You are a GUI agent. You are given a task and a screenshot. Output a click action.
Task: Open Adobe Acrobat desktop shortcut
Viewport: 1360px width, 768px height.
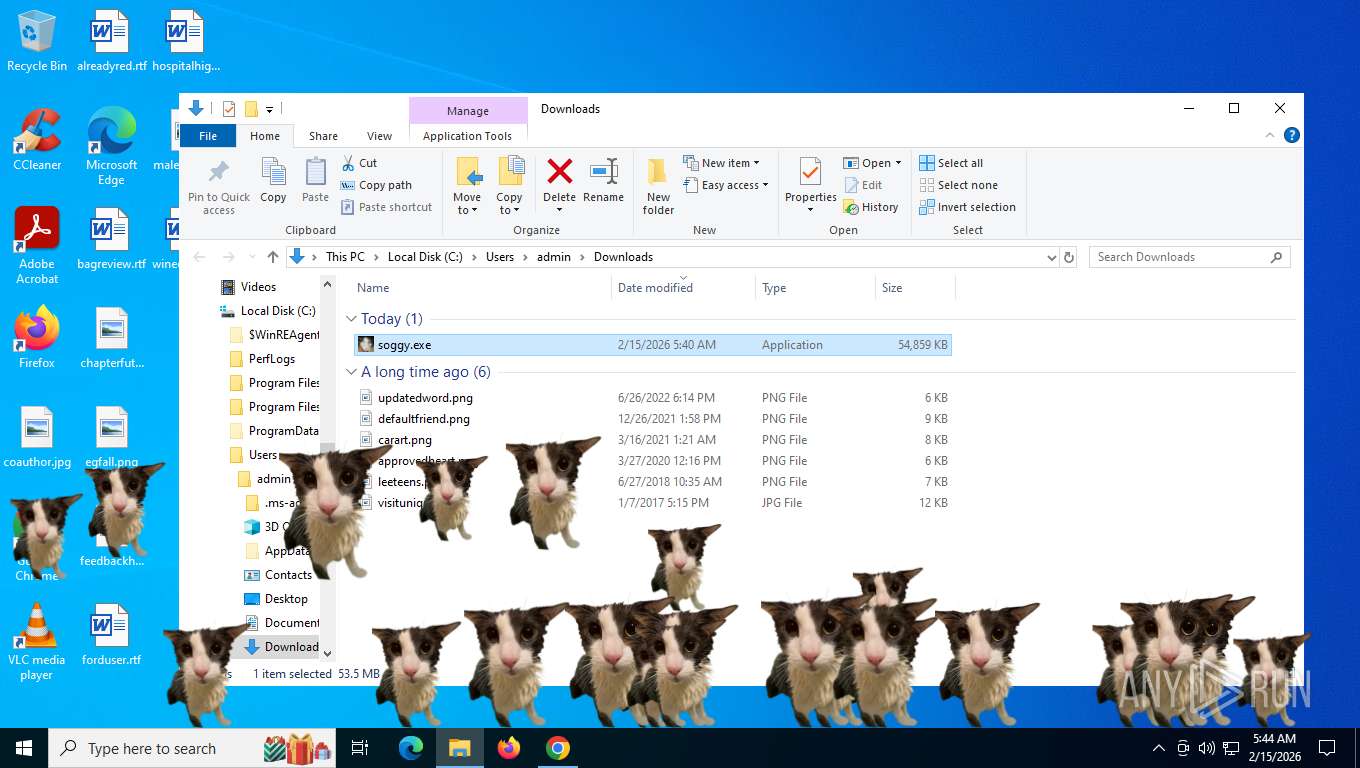[37, 245]
